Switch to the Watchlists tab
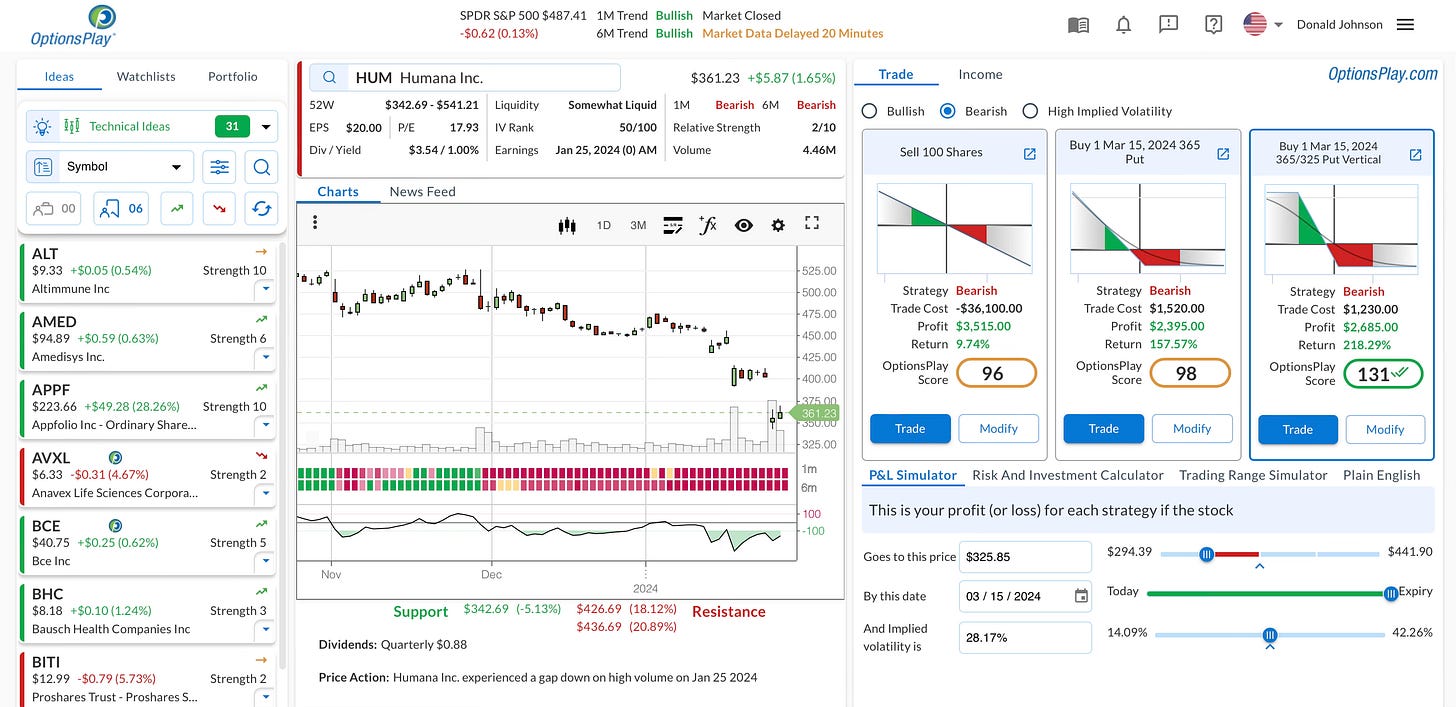This screenshot has height=707, width=1456. coord(146,76)
